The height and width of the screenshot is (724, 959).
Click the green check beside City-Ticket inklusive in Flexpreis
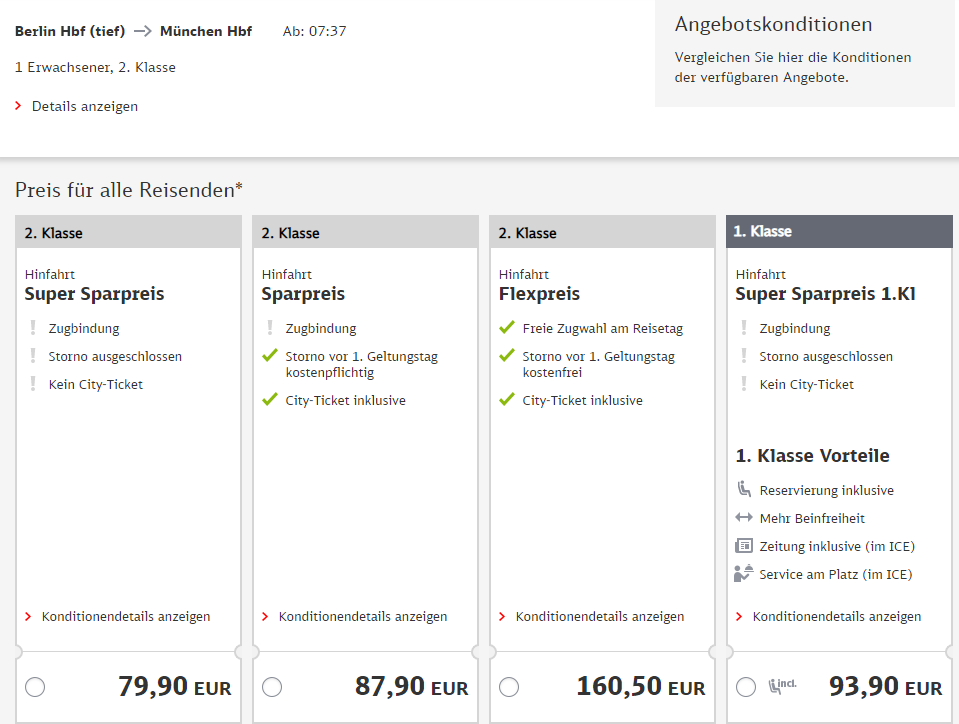tap(507, 400)
